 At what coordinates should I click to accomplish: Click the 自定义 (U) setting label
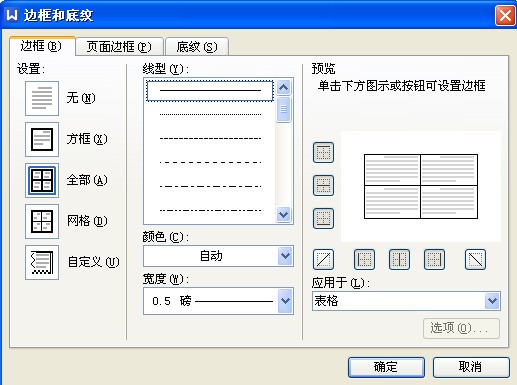(x=93, y=262)
